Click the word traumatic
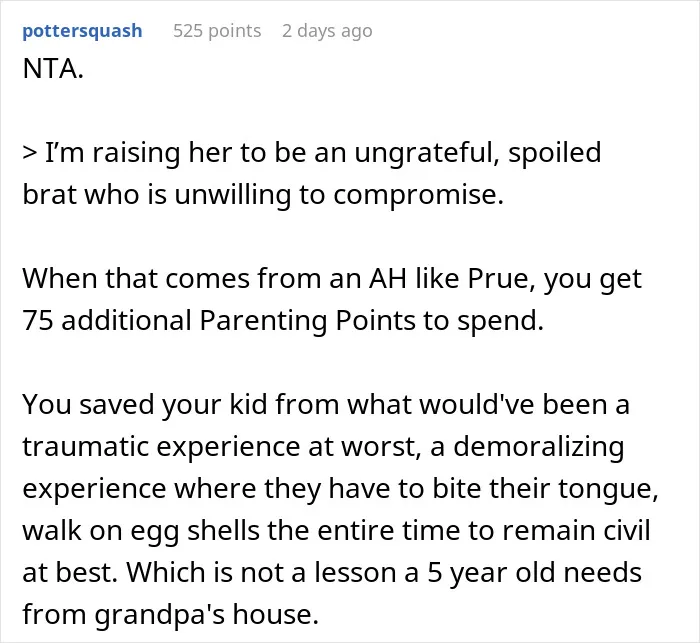This screenshot has width=700, height=643. coord(85,447)
